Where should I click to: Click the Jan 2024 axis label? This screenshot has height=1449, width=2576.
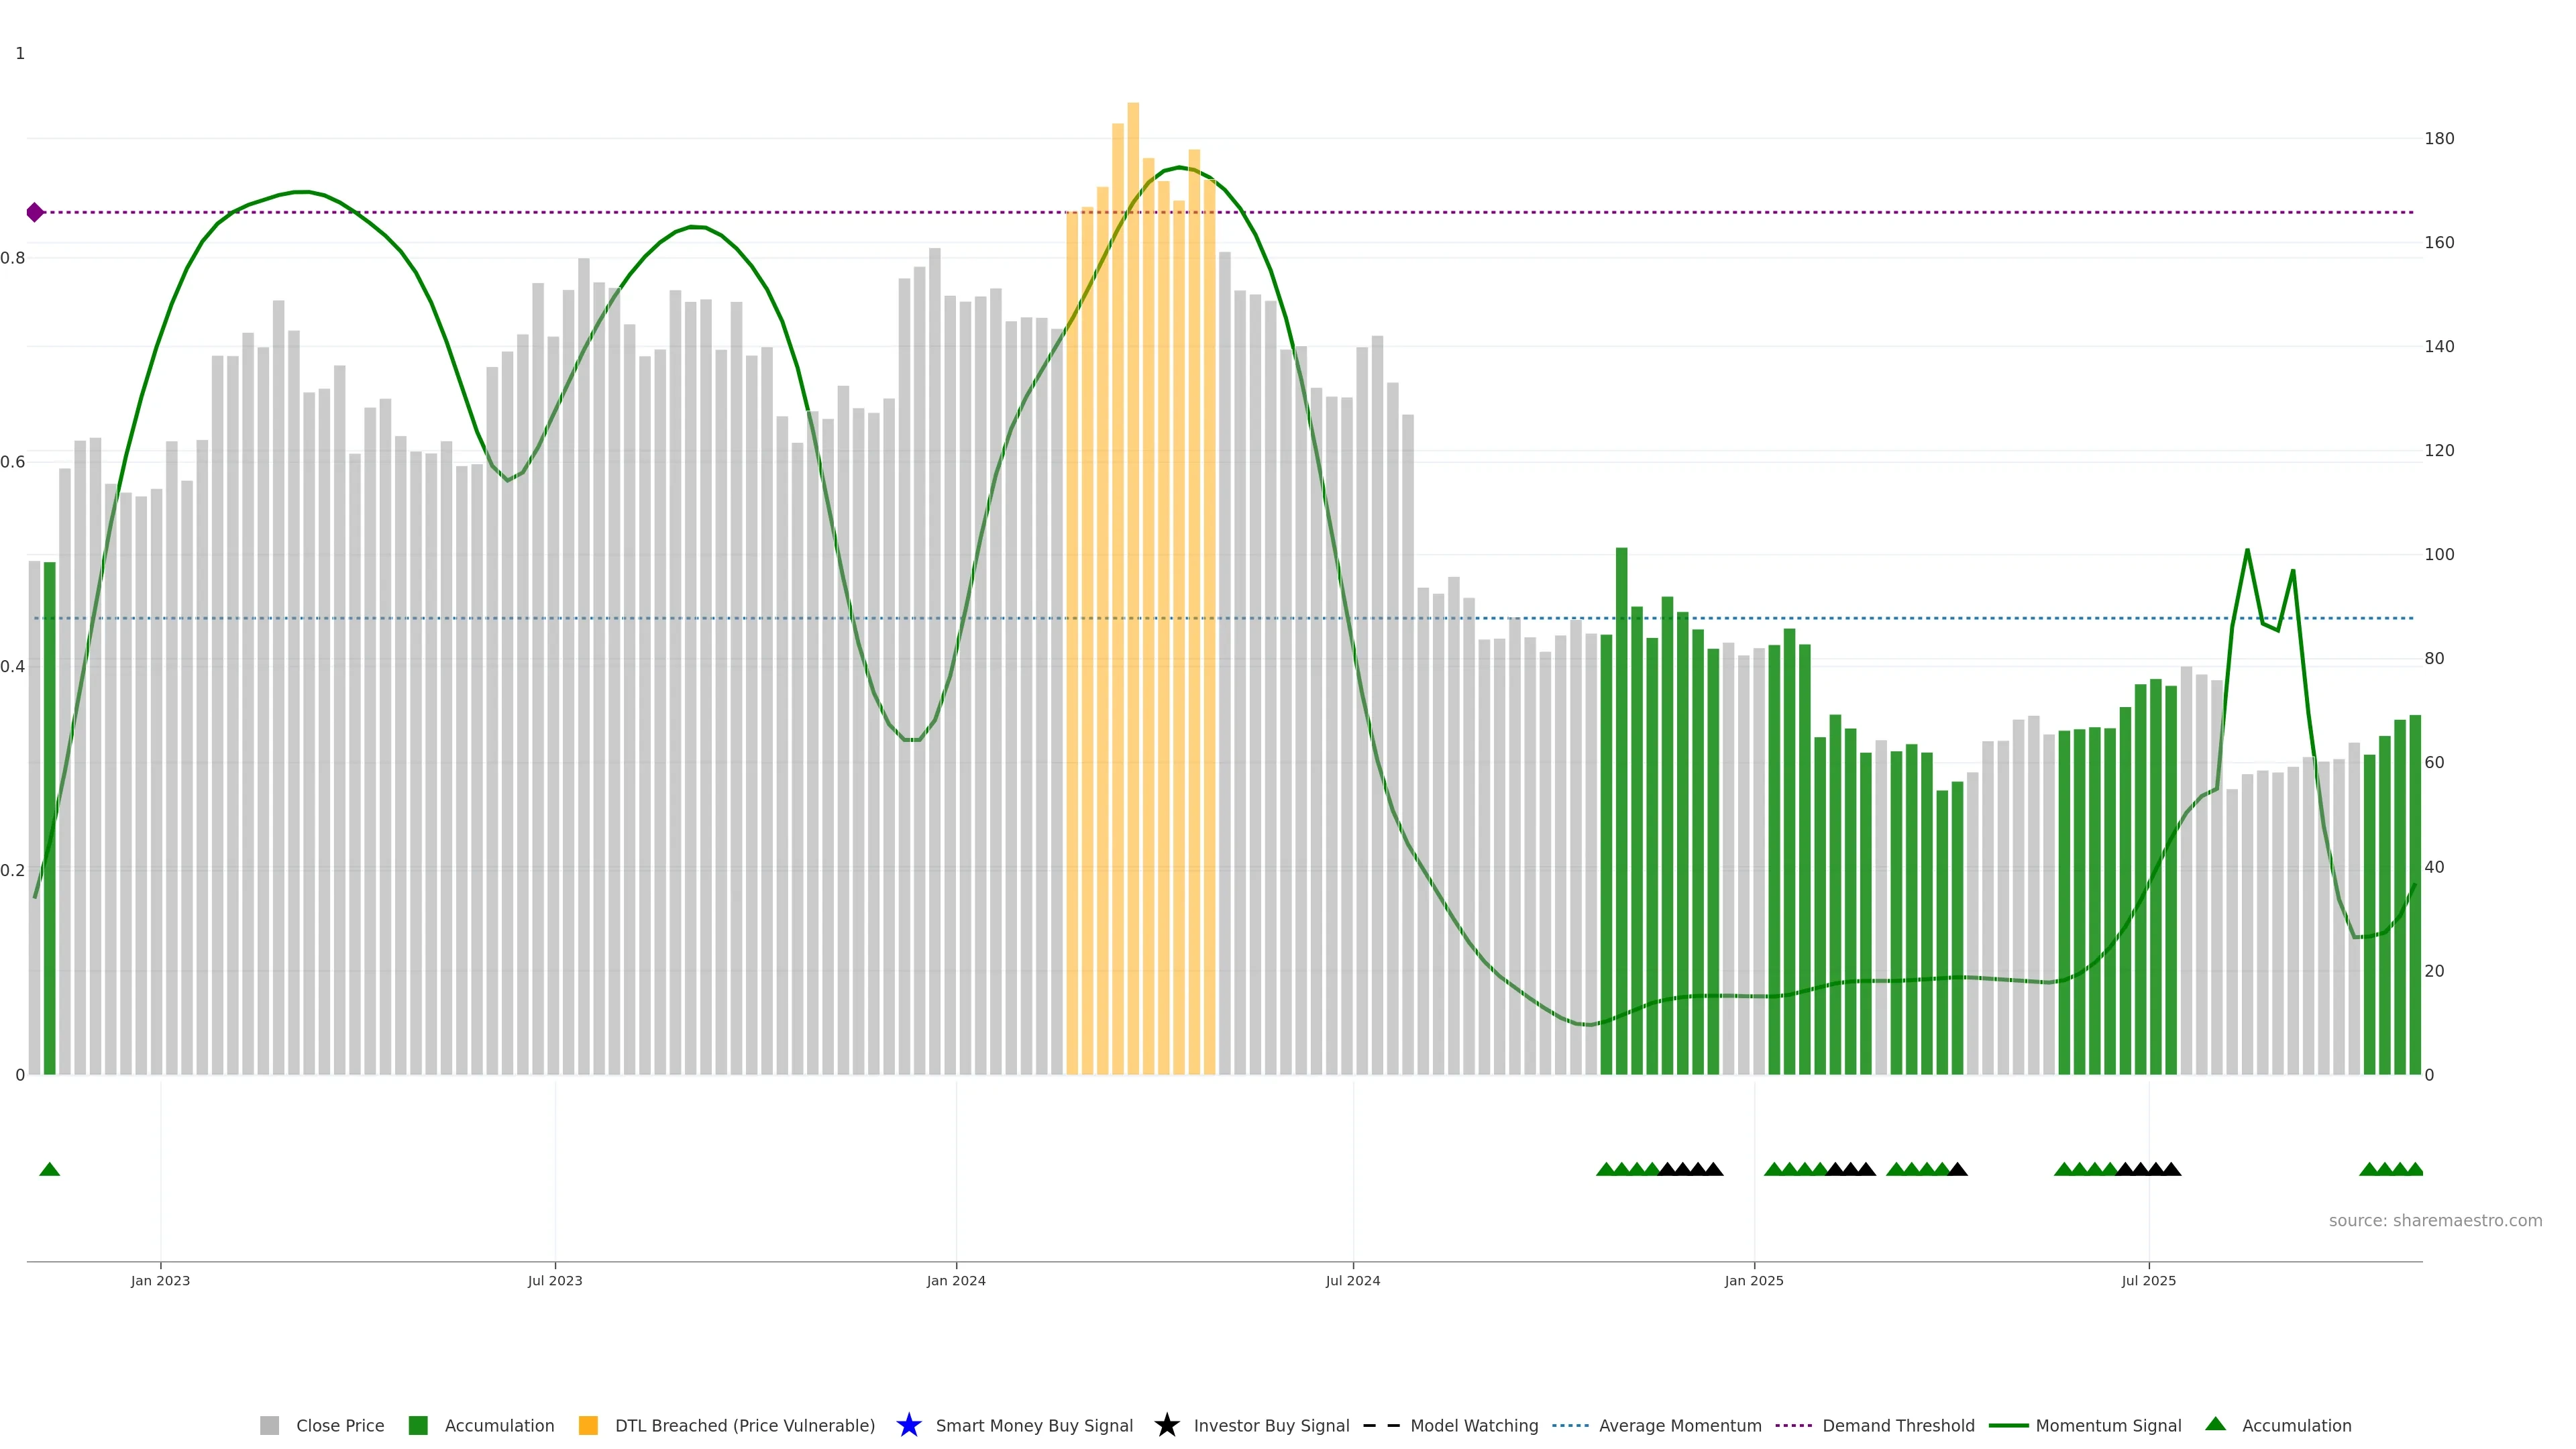click(955, 1280)
